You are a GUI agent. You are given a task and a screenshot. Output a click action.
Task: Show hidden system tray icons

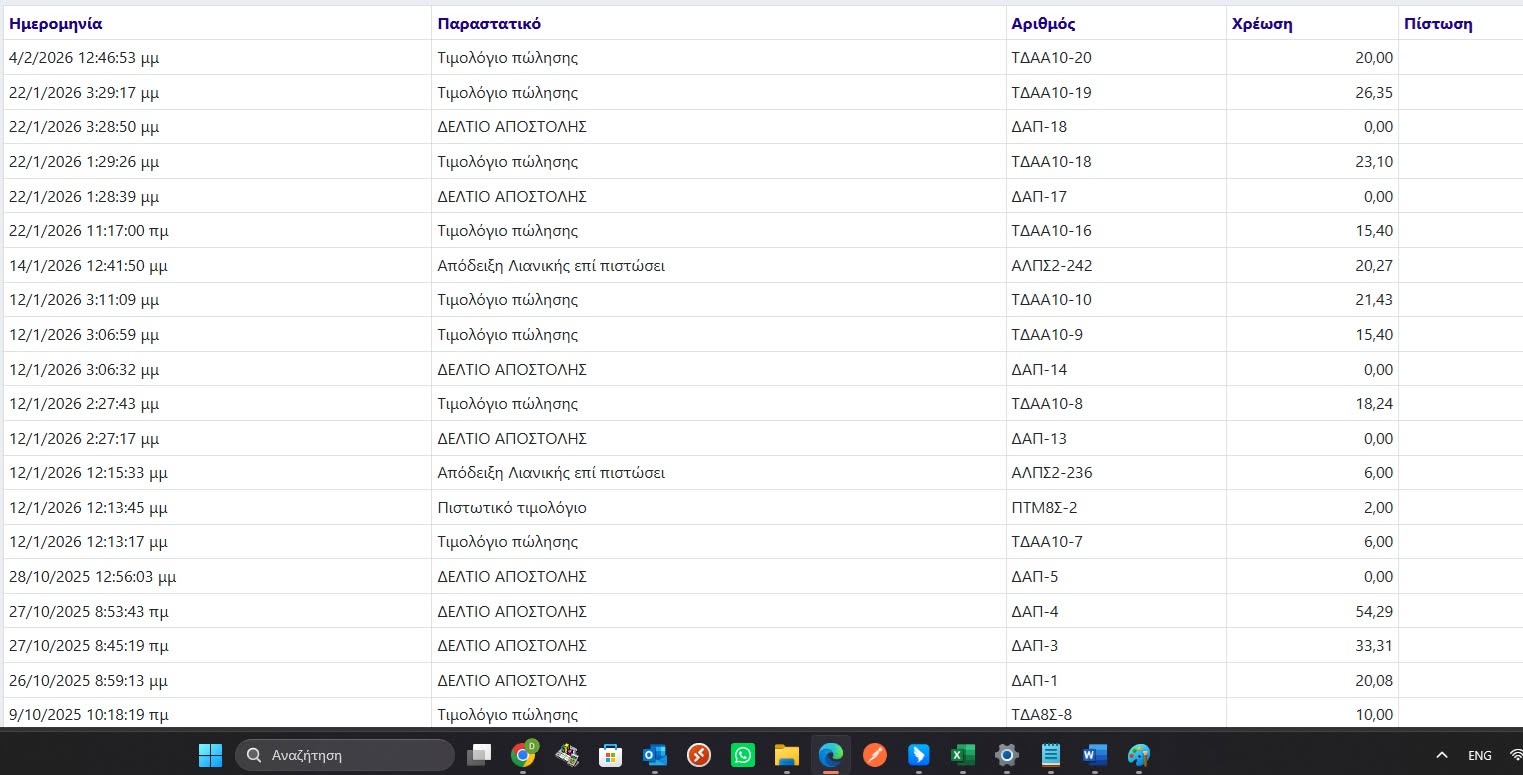(1441, 755)
